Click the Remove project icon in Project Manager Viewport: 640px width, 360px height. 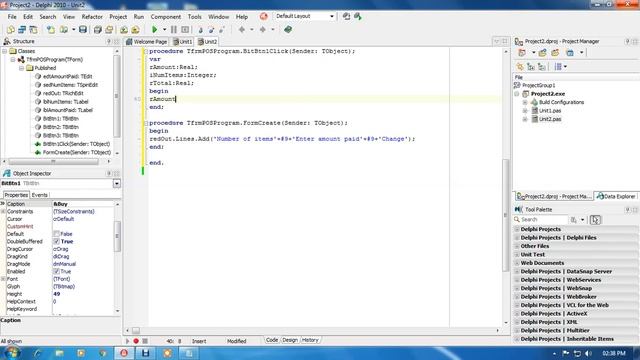click(555, 53)
